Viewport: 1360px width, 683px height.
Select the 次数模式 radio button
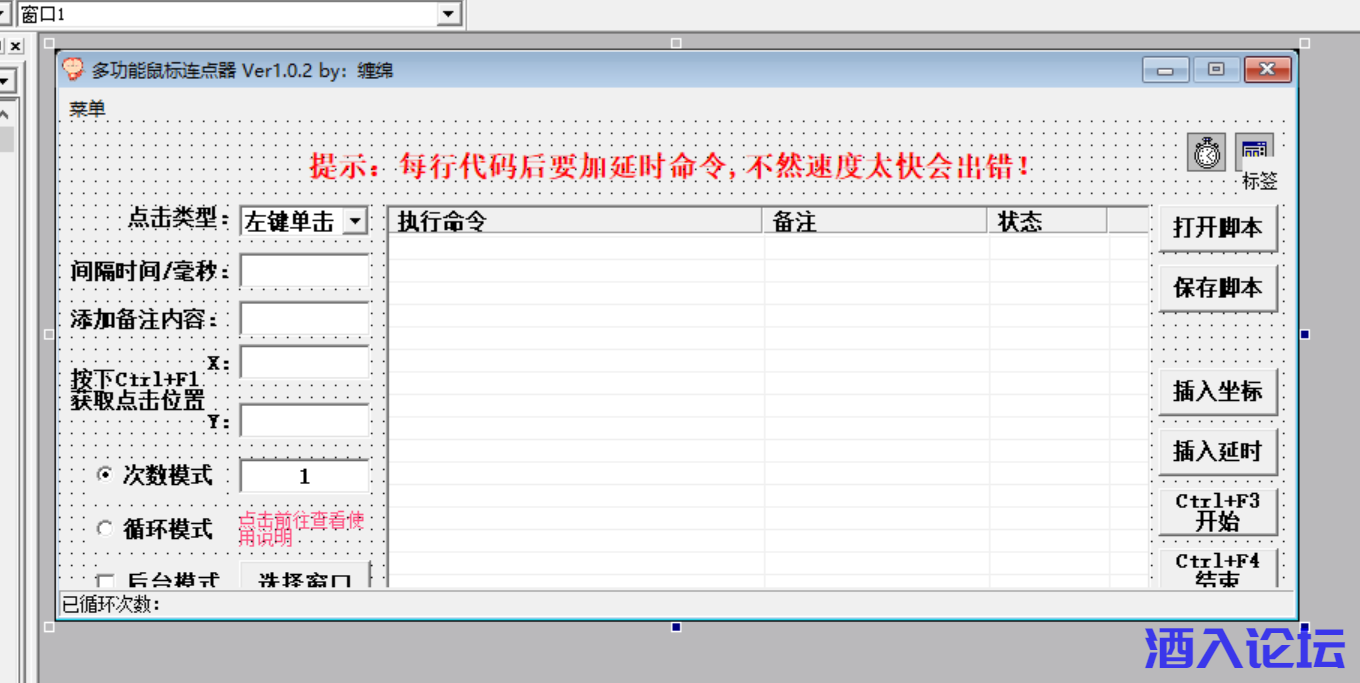tap(105, 475)
